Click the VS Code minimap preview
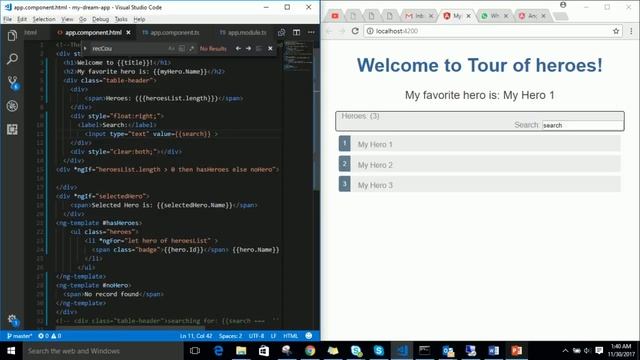 pos(298,57)
